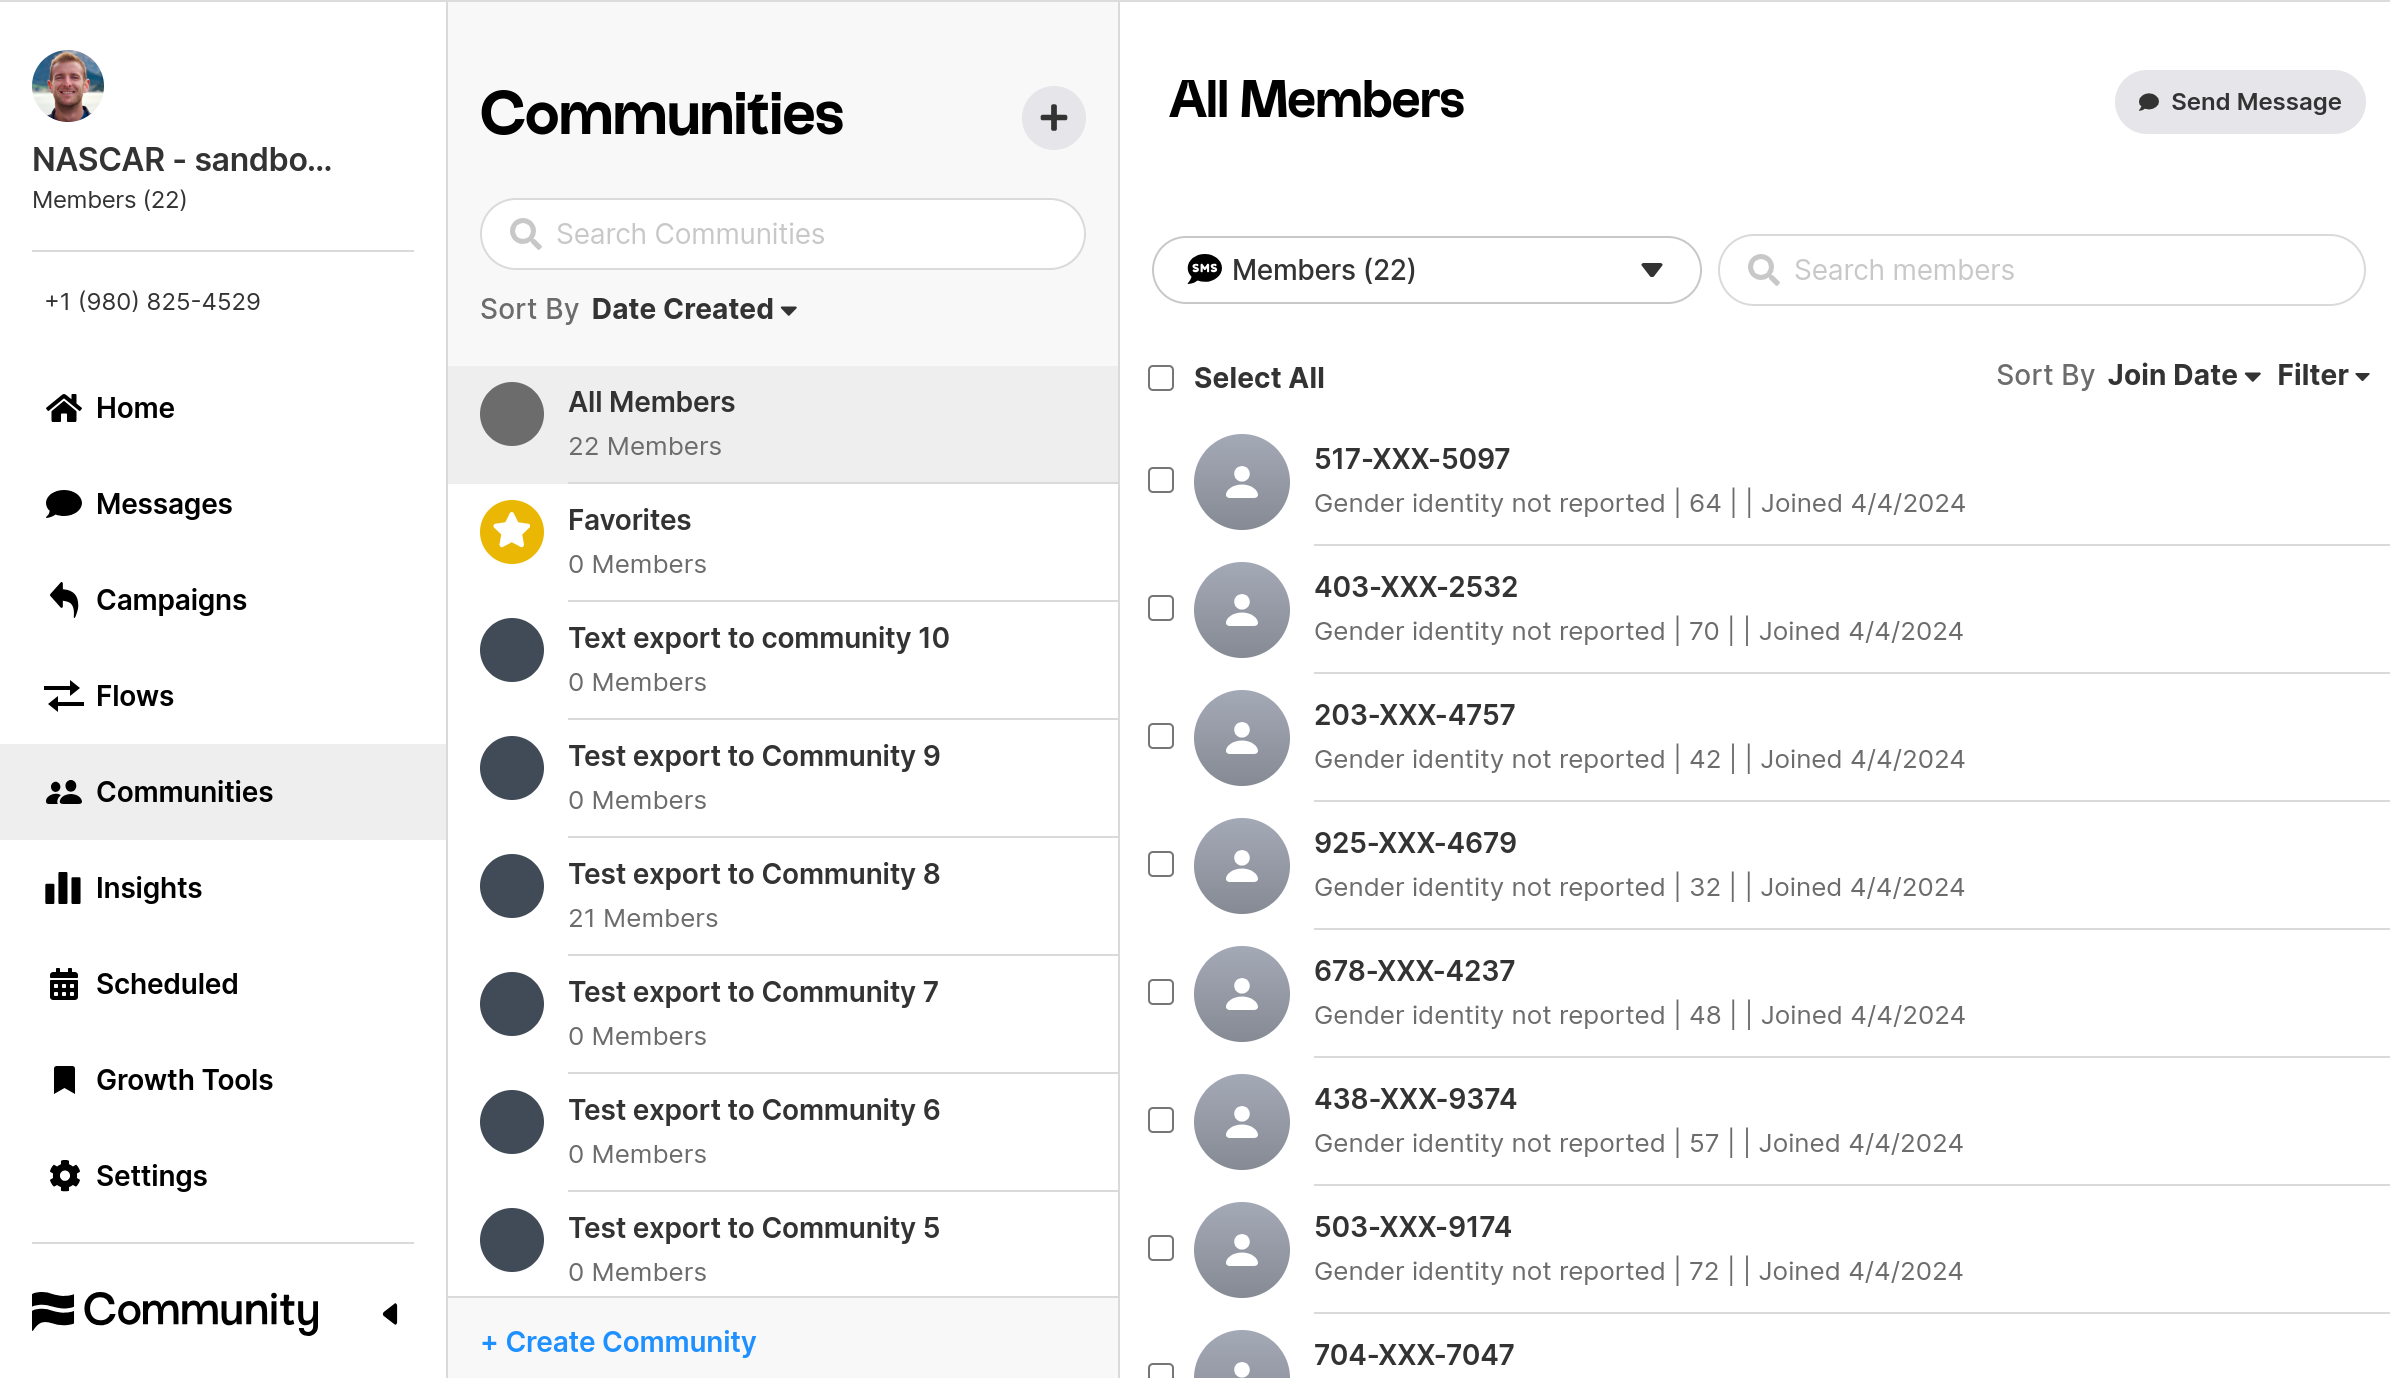Check the box for member 925-XXX-4679
The width and height of the screenshot is (2390, 1378).
point(1161,864)
